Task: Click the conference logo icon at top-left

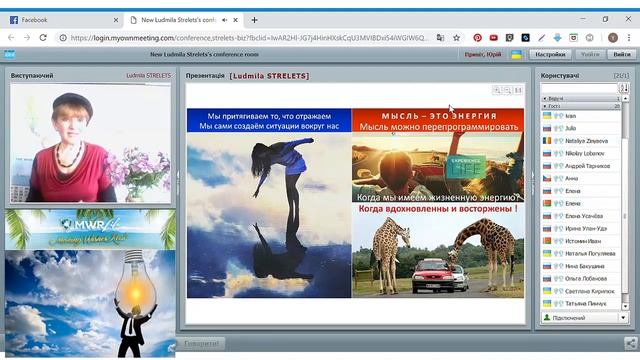Action: (x=9, y=54)
